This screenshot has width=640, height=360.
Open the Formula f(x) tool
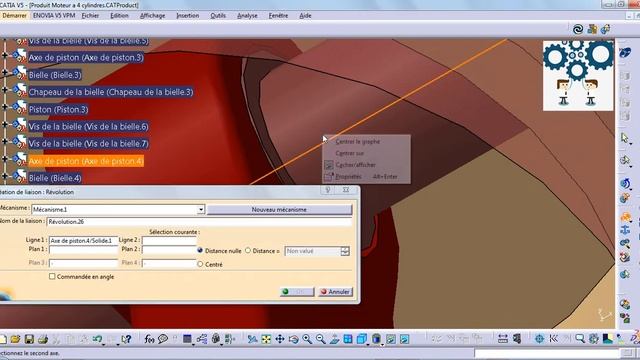149,339
